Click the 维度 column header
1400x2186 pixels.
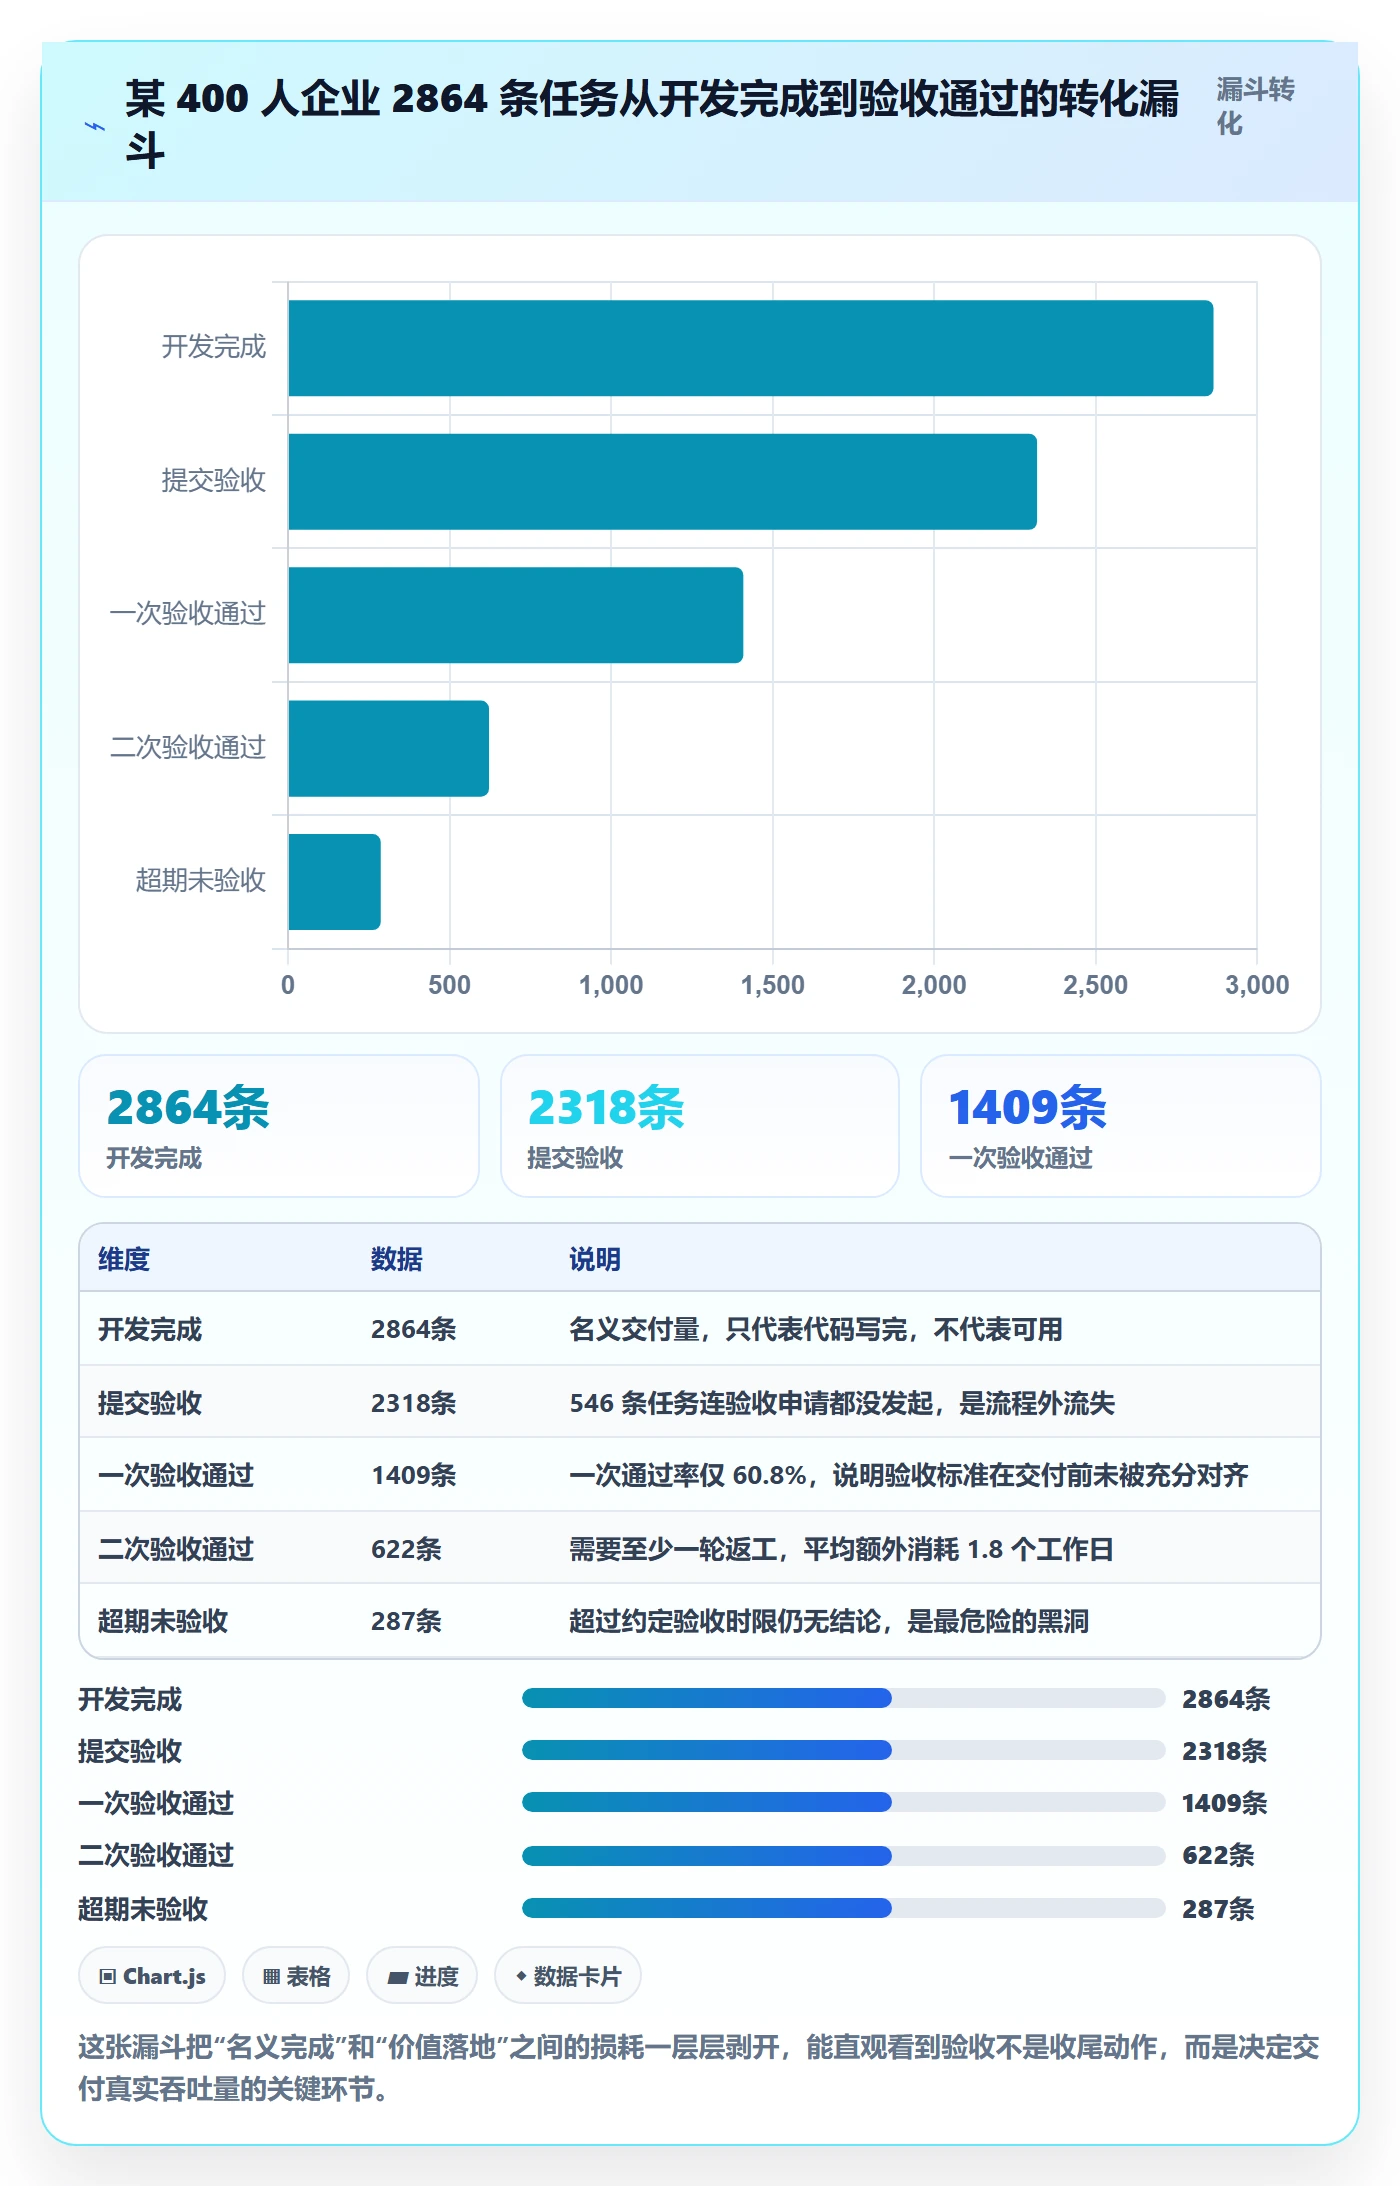[x=124, y=1259]
